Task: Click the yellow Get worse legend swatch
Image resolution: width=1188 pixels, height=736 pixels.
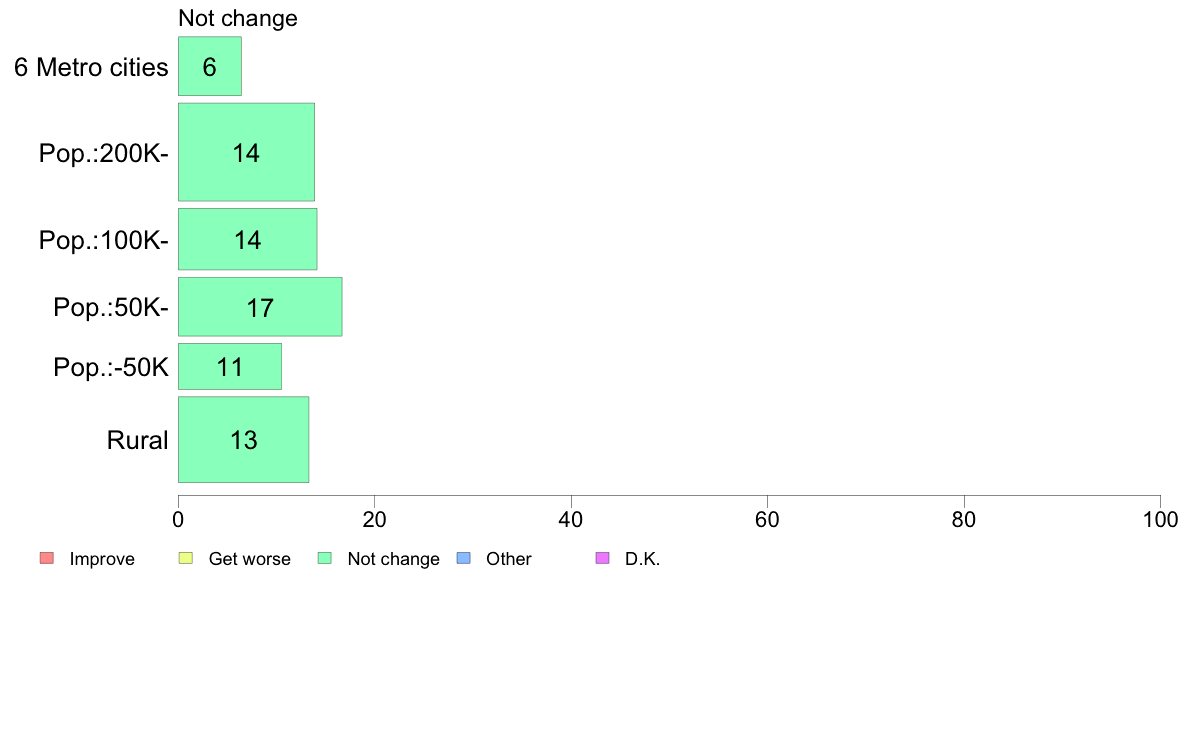Action: coord(186,559)
